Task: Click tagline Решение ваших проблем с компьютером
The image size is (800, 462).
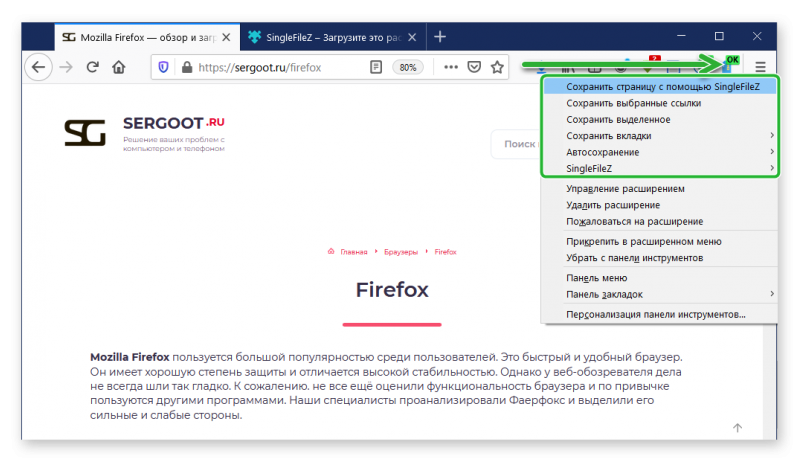Action: click(x=173, y=144)
